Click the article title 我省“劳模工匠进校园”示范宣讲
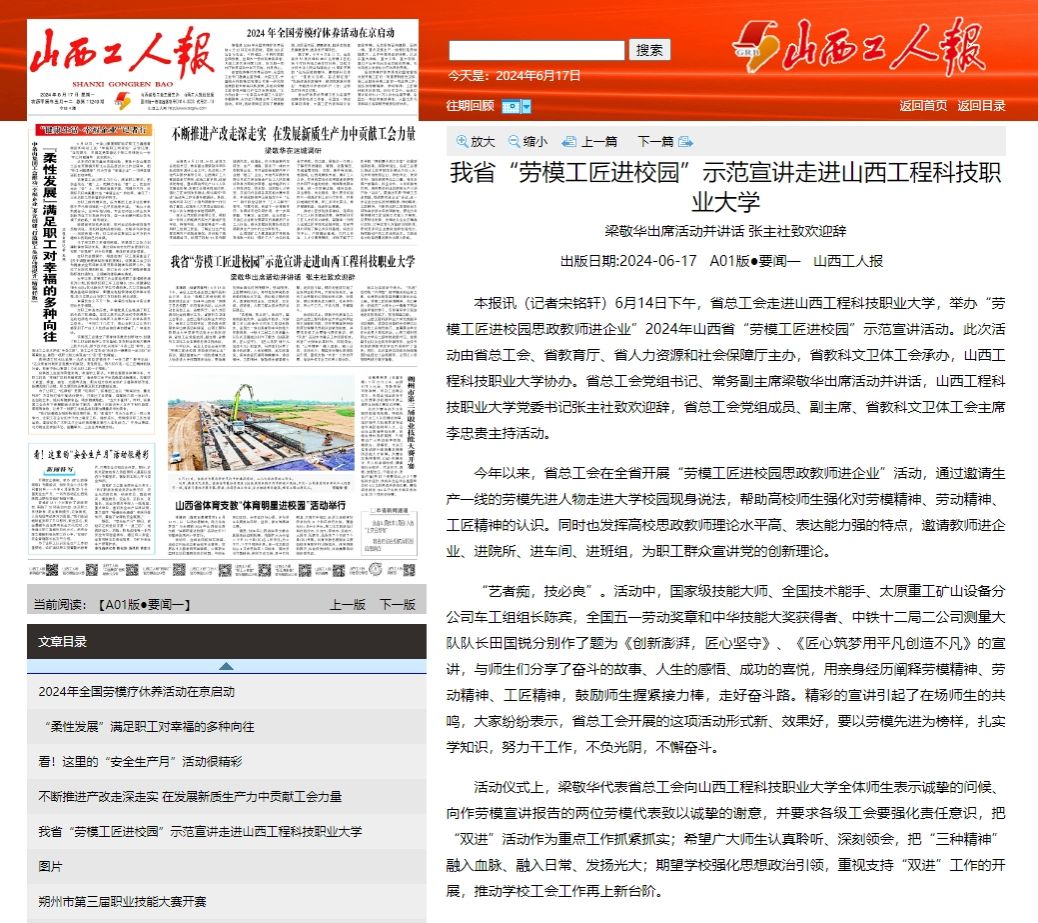 pyautogui.click(x=726, y=187)
